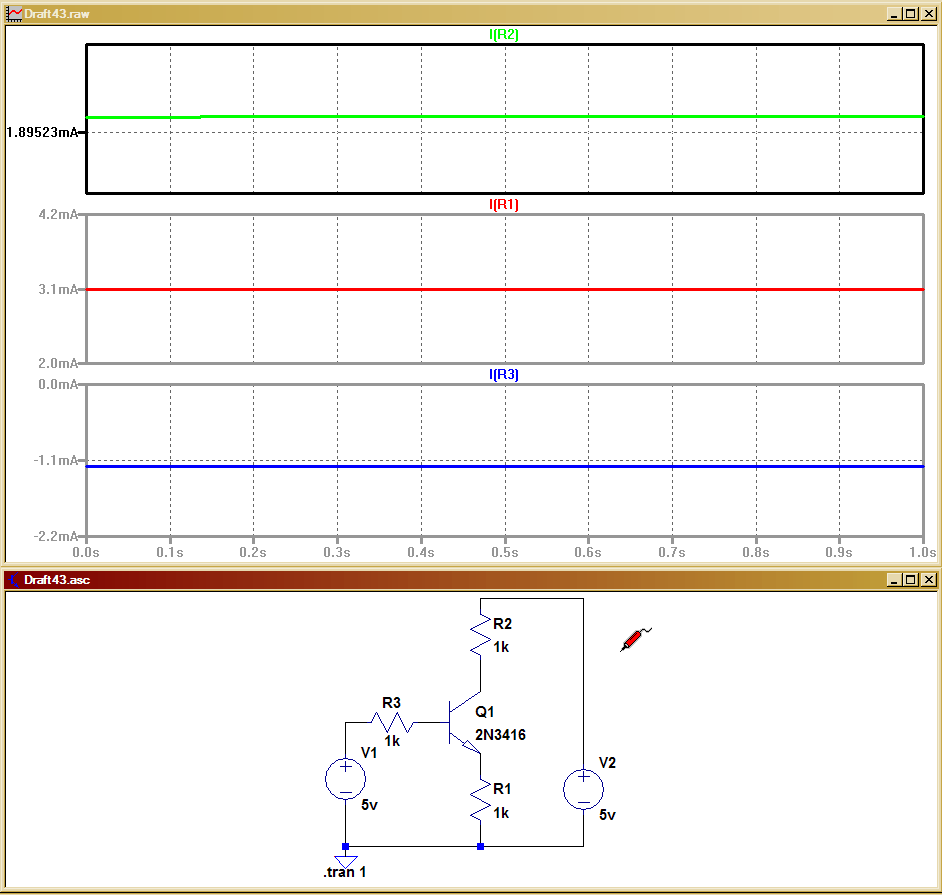Close the Draft43.asc window
The image size is (942, 895).
point(928,580)
